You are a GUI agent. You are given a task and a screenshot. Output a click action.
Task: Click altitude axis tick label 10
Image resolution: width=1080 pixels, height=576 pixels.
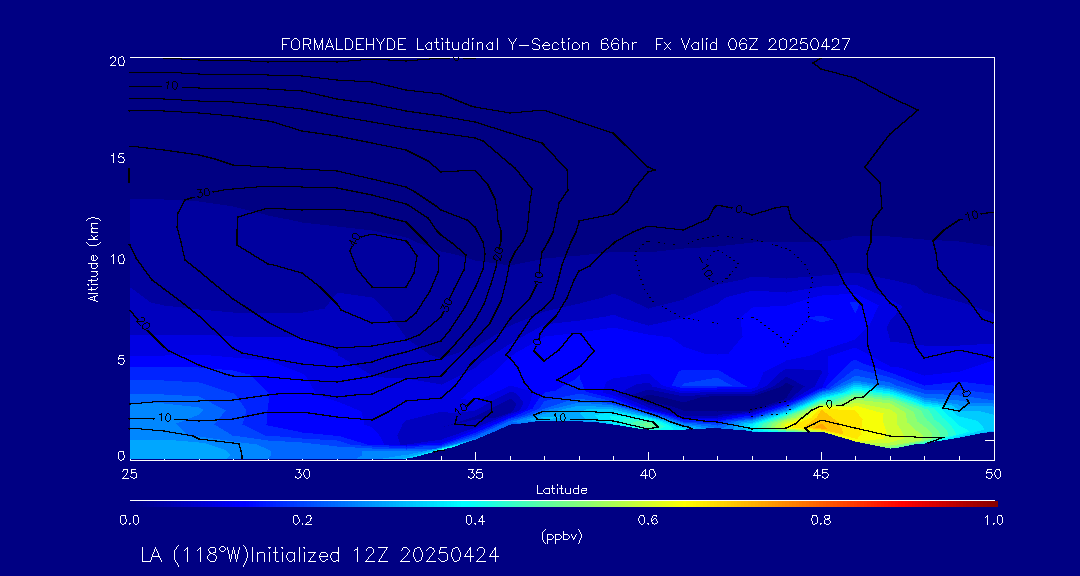pos(117,258)
